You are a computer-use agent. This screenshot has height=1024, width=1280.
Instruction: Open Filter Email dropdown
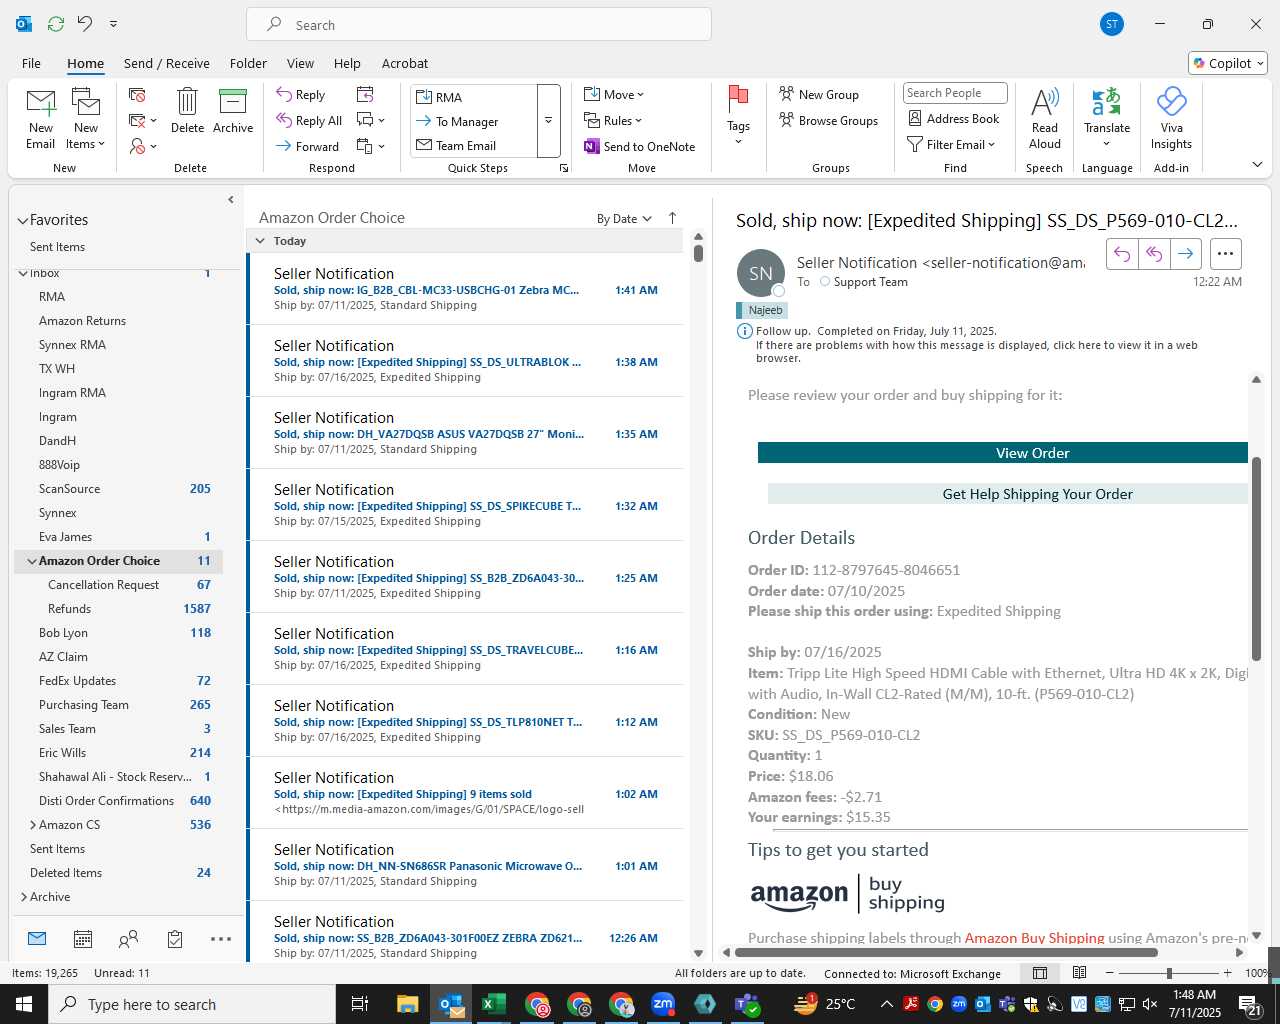pyautogui.click(x=951, y=144)
